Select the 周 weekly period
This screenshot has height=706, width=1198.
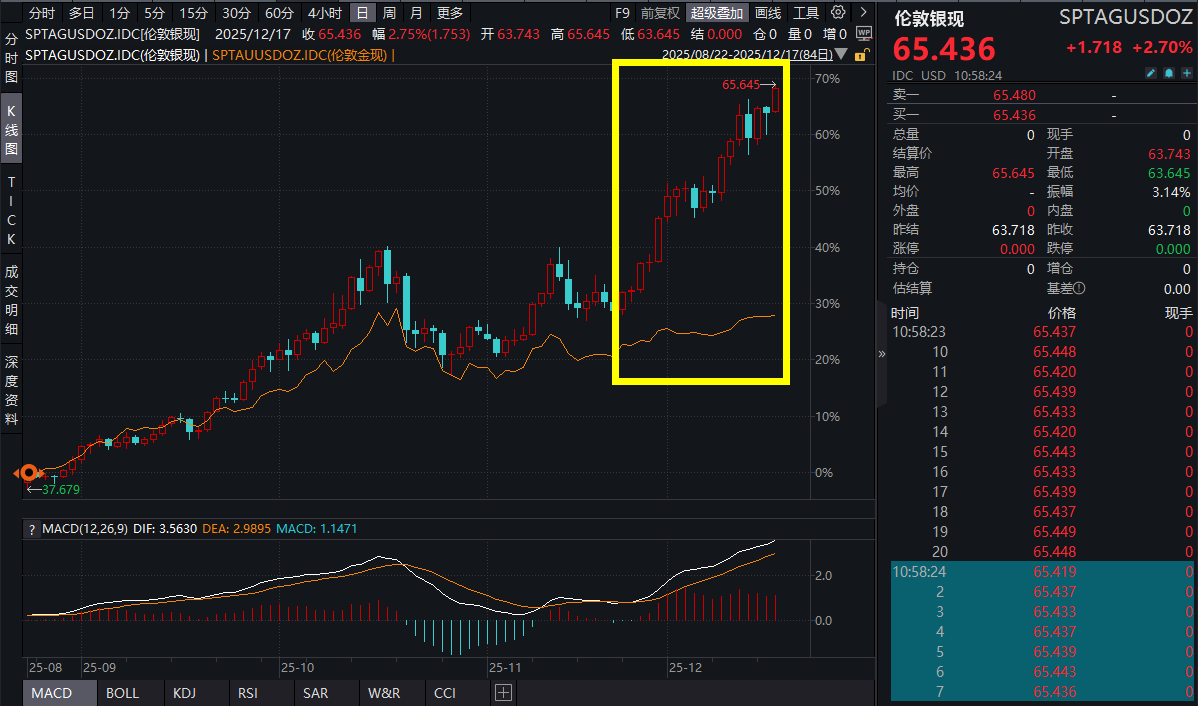pos(389,12)
